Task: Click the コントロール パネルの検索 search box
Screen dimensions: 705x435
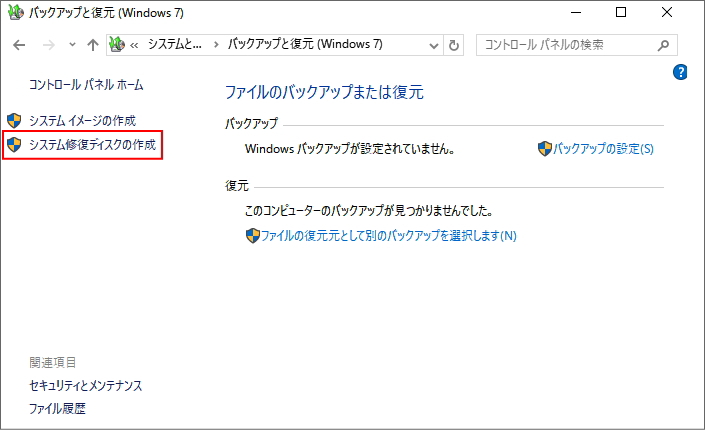Action: click(x=565, y=46)
